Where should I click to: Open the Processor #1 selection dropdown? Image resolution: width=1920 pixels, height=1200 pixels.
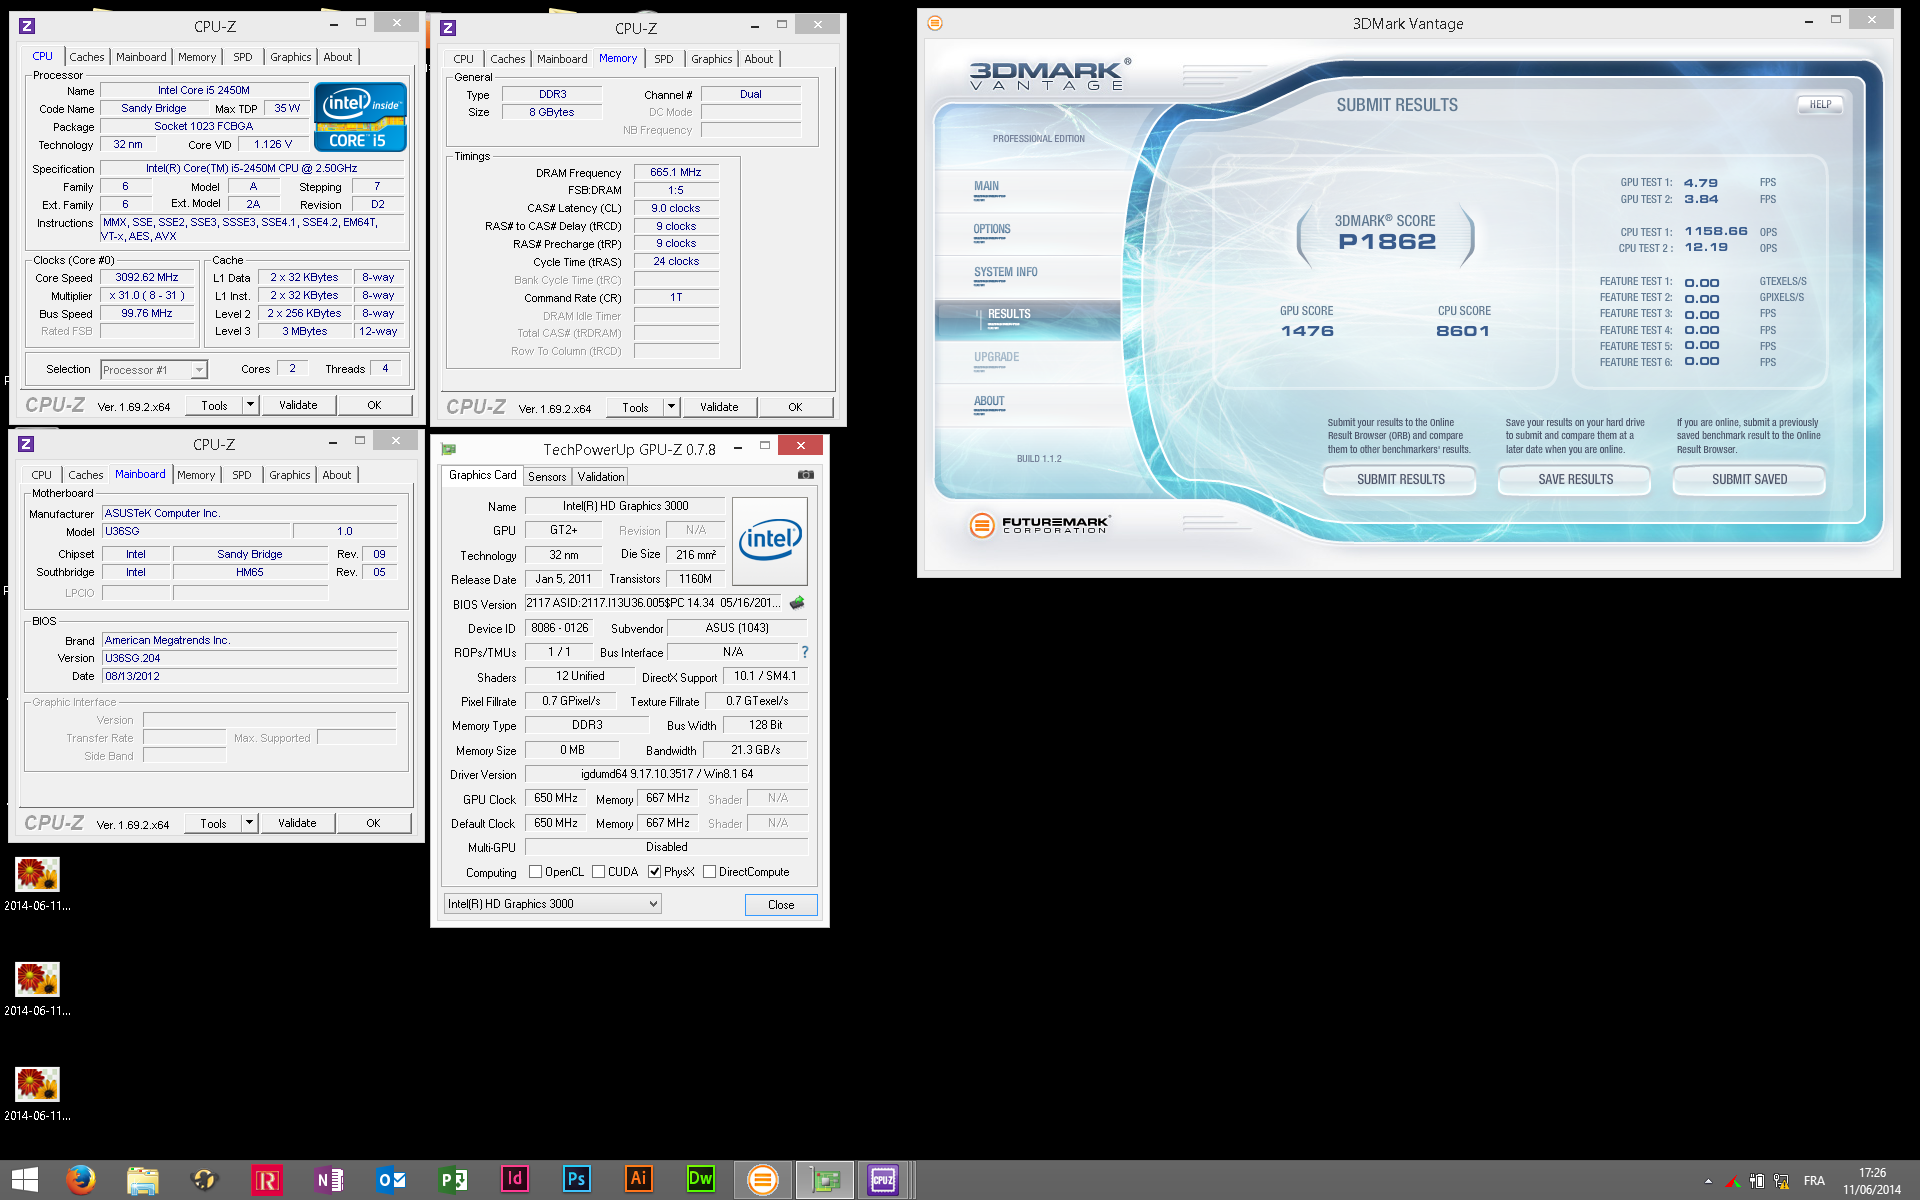point(154,370)
